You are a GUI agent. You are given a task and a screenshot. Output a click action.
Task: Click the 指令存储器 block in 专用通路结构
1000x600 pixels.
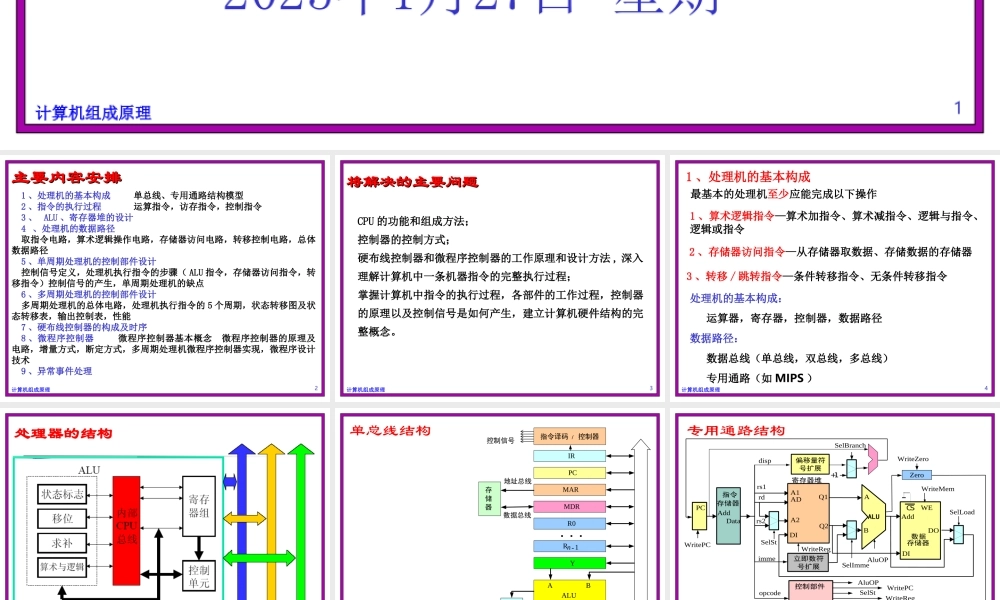[728, 515]
